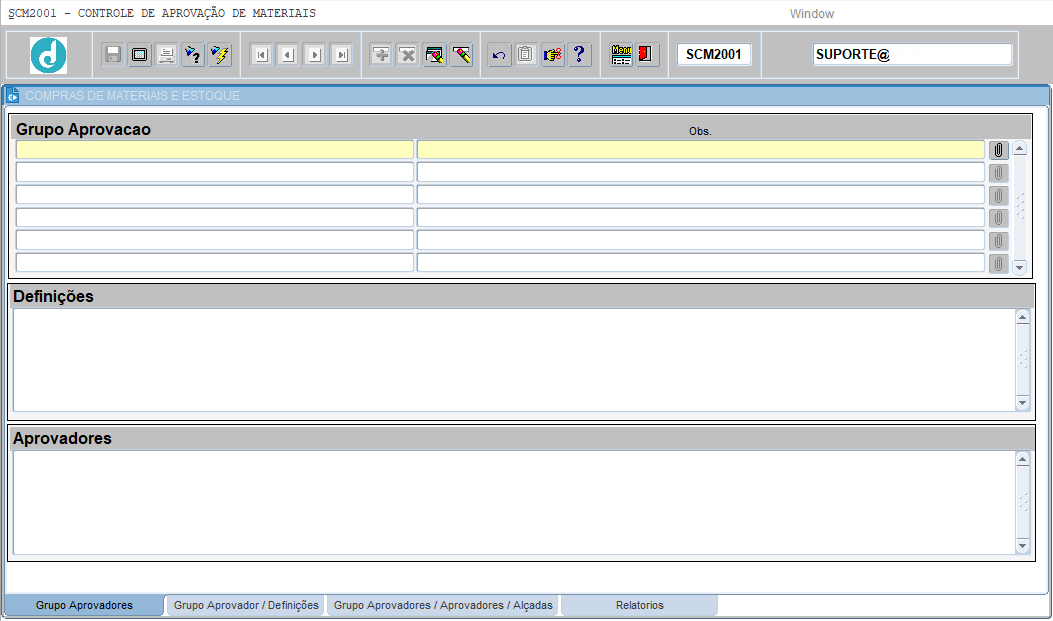Delete record using the X icon

(408, 55)
